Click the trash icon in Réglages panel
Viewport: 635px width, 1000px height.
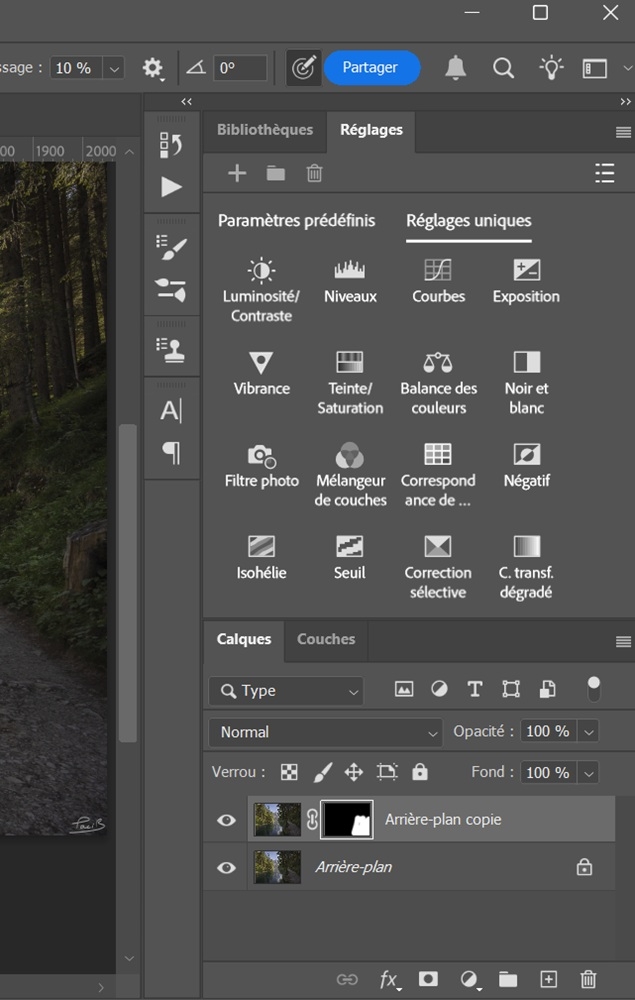coord(314,173)
